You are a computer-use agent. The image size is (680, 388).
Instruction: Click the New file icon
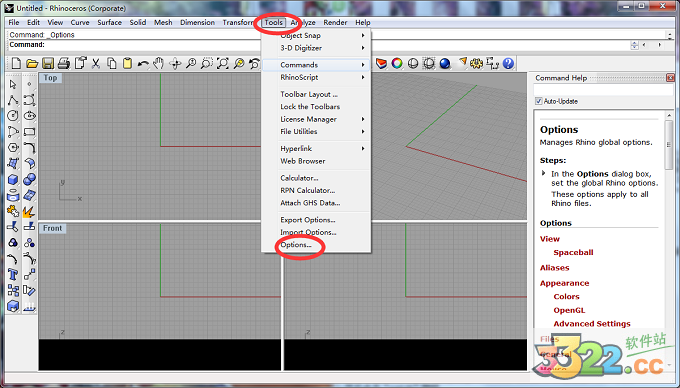click(16, 63)
